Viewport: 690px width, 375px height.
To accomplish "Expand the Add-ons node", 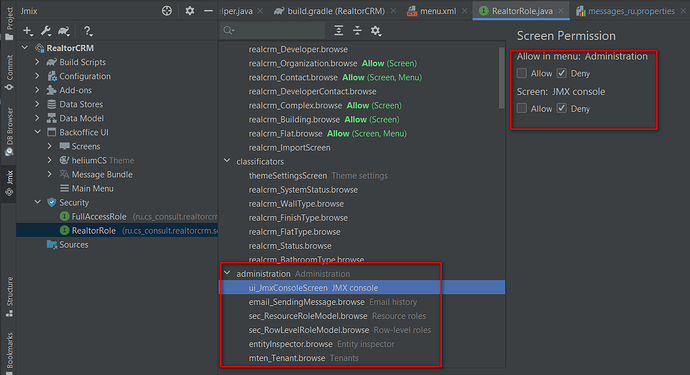I will [37, 90].
